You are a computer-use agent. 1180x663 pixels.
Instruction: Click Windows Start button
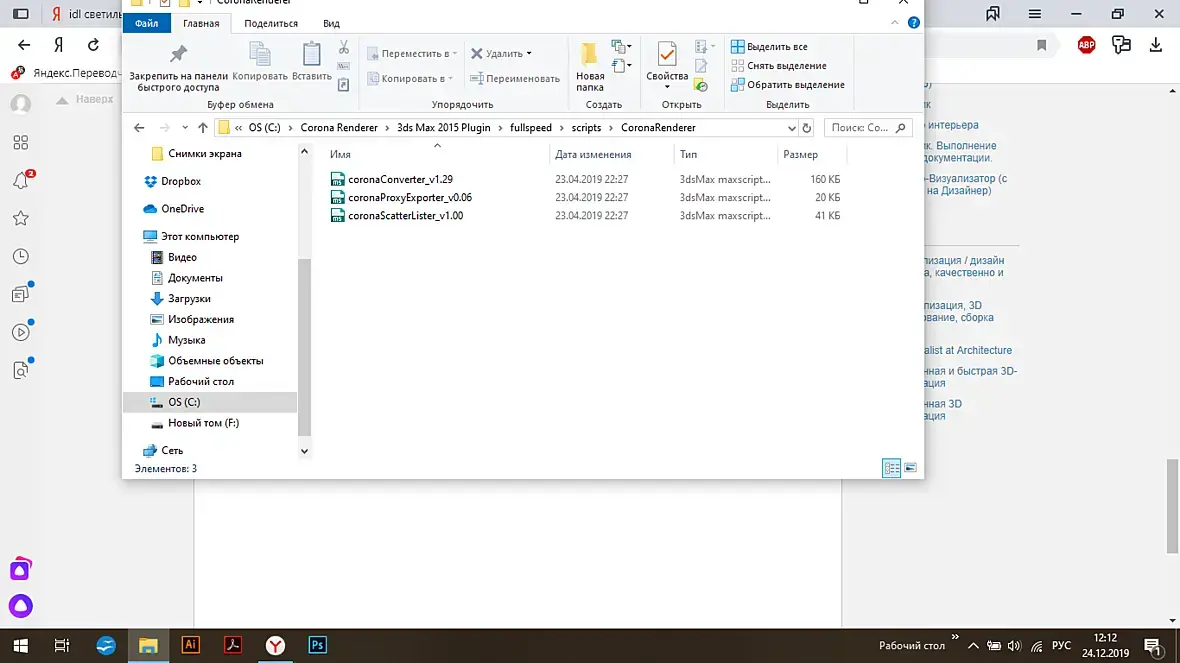[20, 646]
